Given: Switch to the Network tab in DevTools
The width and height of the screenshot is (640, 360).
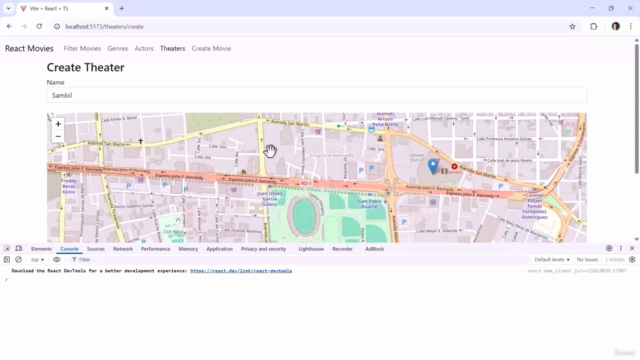Looking at the screenshot, I should (123, 249).
